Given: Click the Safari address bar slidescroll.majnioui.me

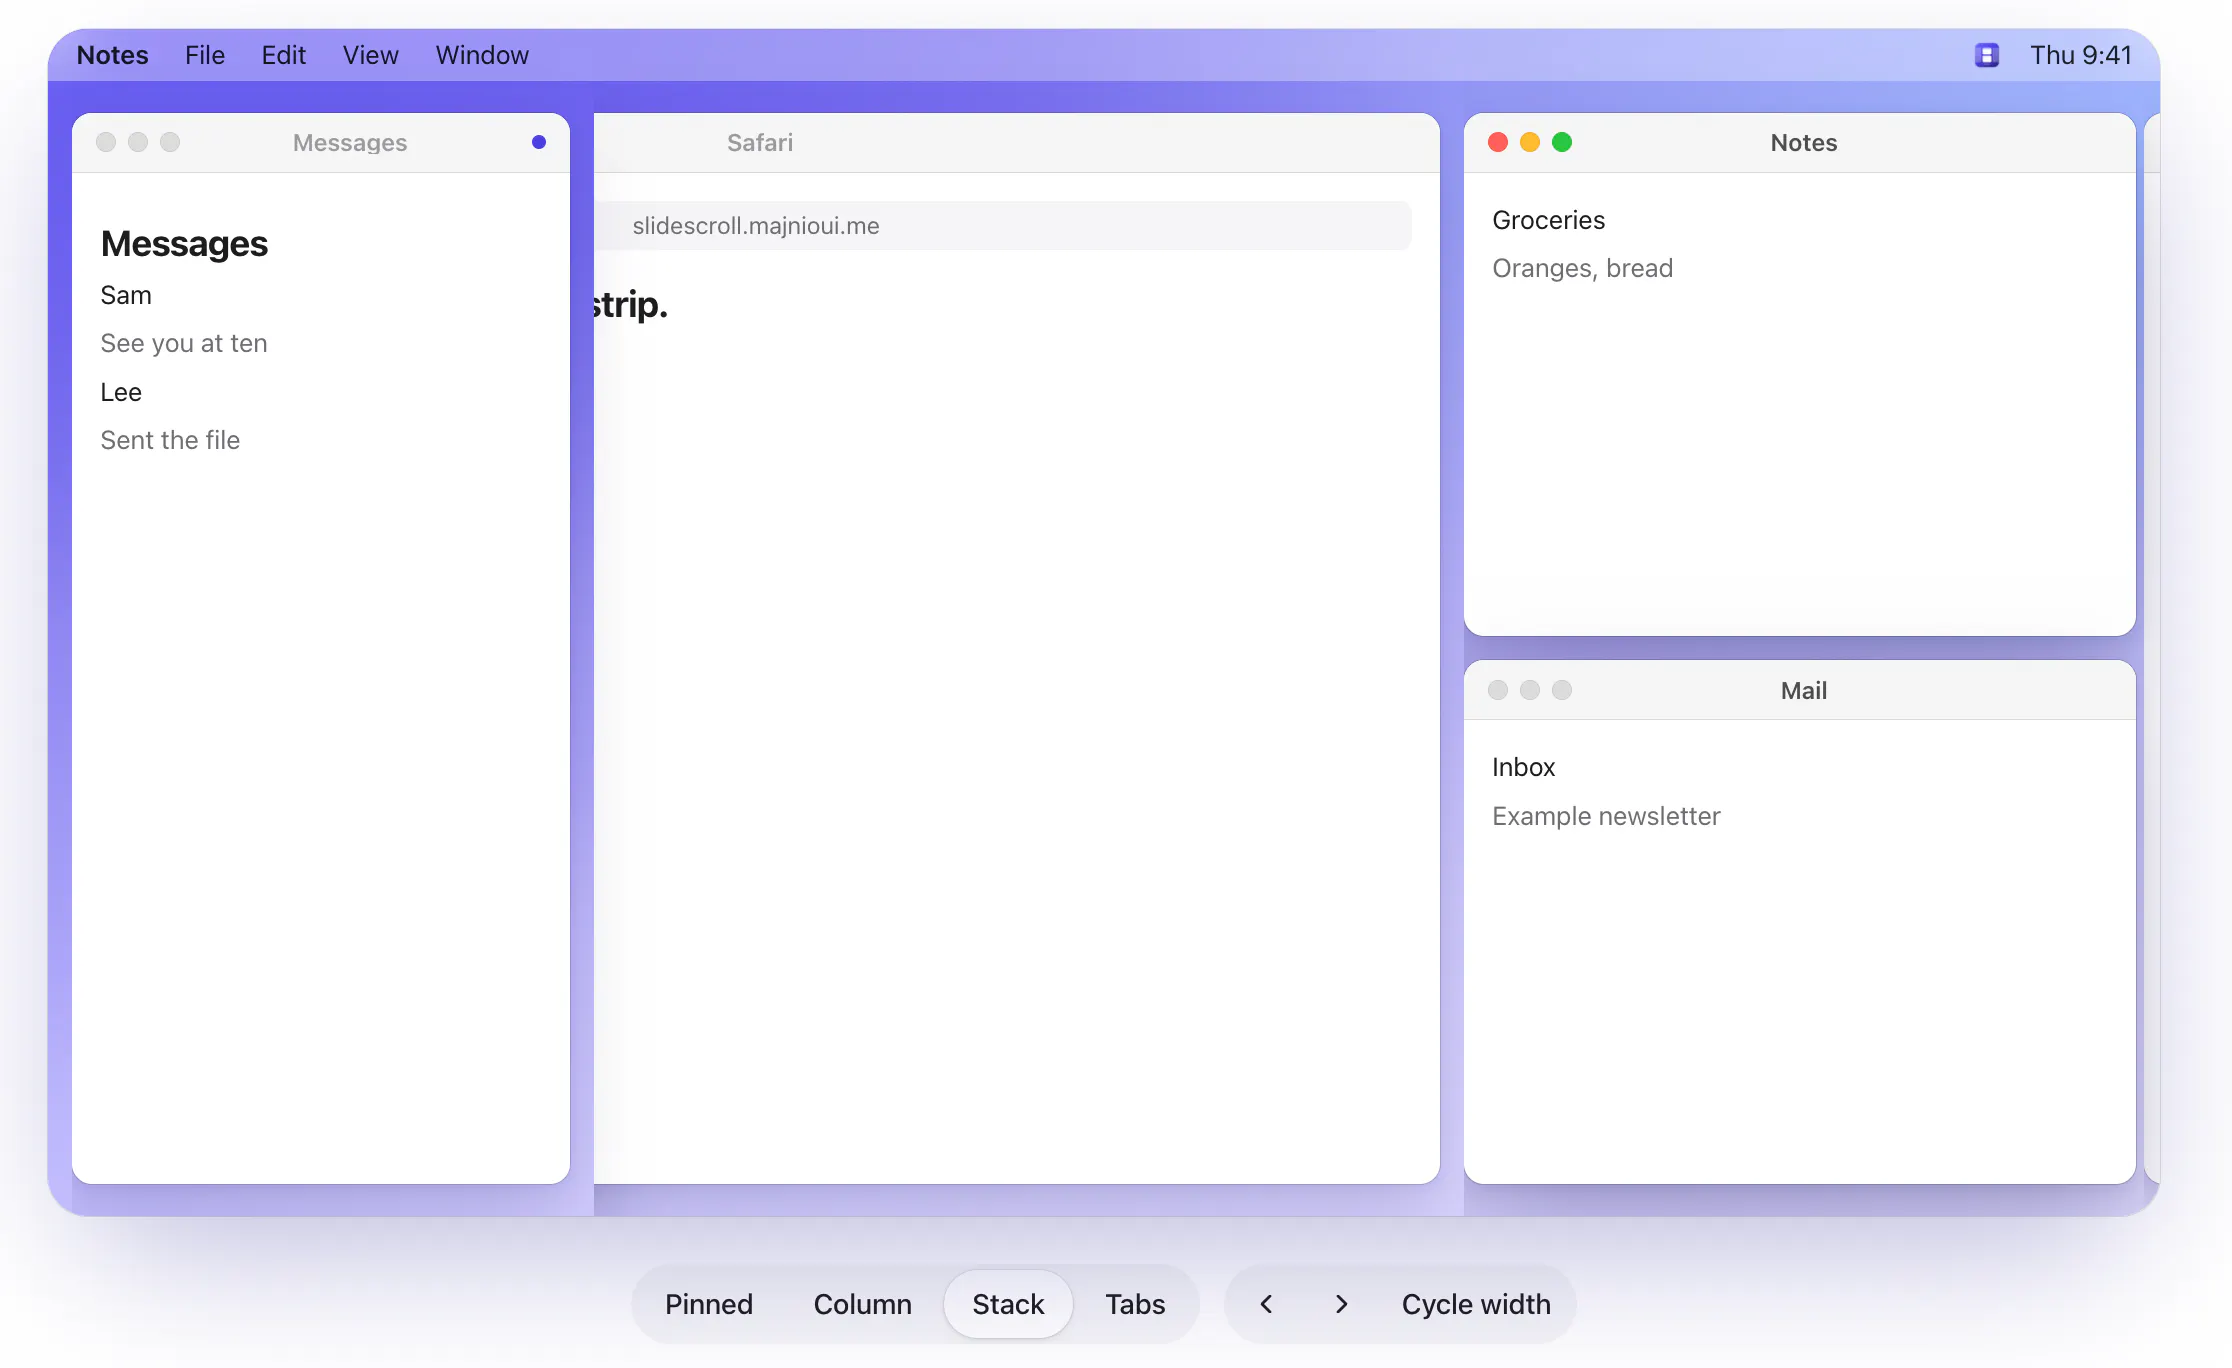Looking at the screenshot, I should 1002,226.
